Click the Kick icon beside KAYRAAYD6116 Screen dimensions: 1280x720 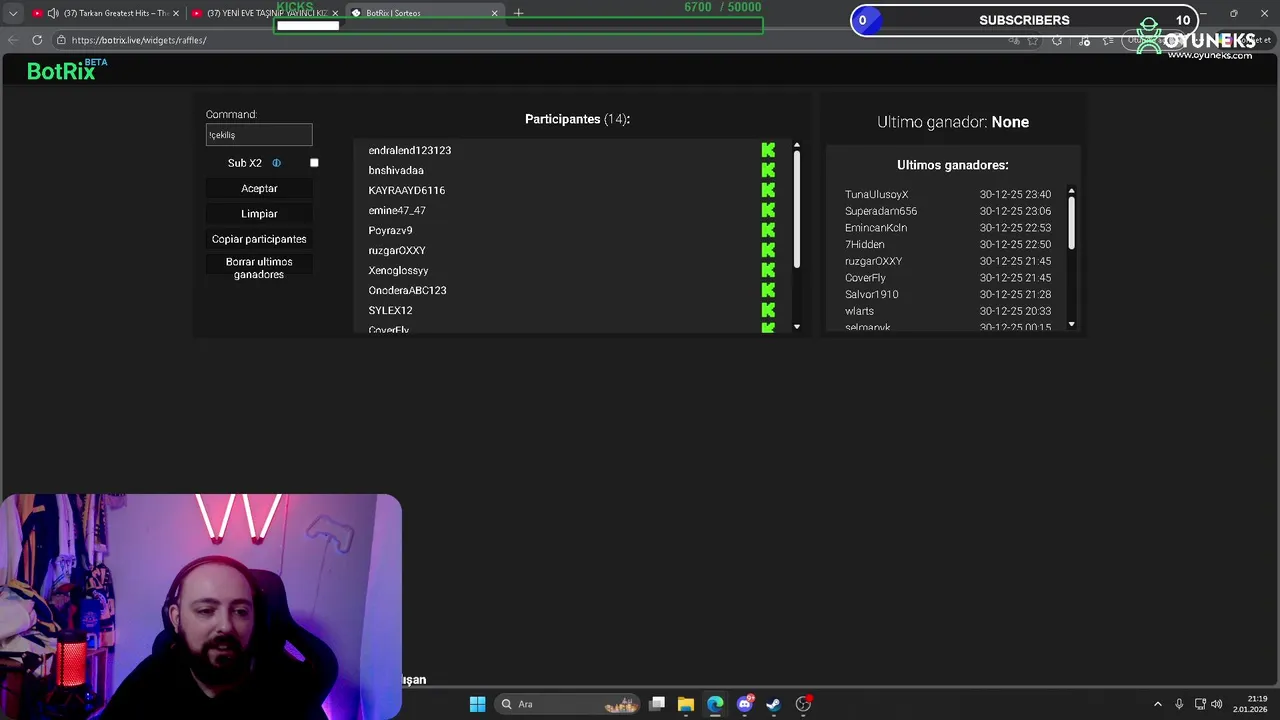768,190
